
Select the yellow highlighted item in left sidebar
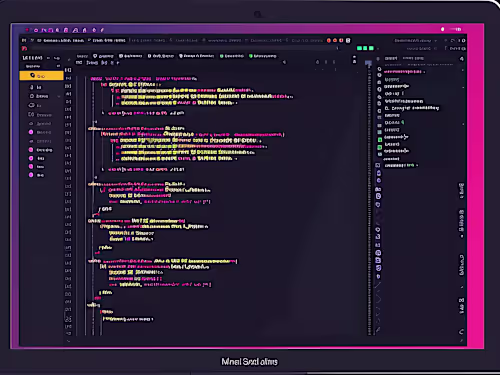coord(41,76)
